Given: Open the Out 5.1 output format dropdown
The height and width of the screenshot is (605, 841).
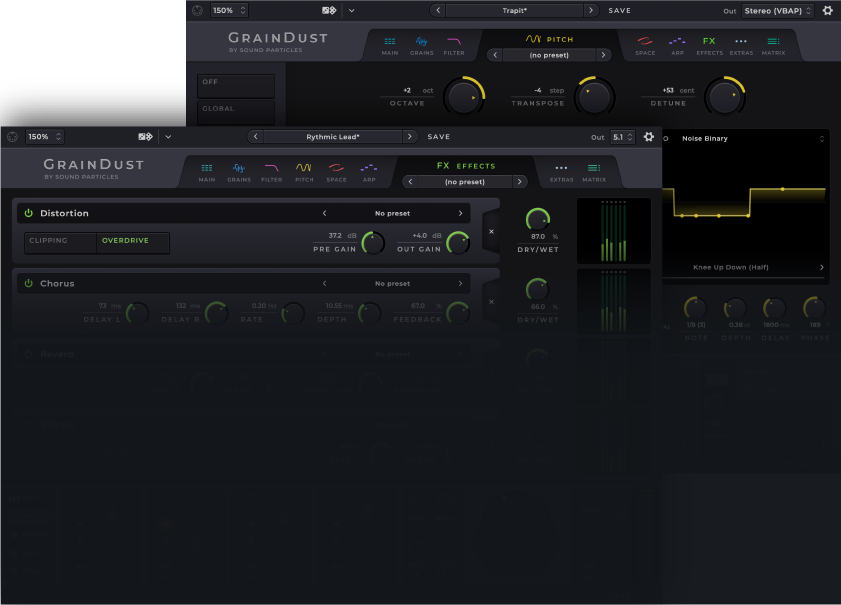Looking at the screenshot, I should [x=622, y=137].
